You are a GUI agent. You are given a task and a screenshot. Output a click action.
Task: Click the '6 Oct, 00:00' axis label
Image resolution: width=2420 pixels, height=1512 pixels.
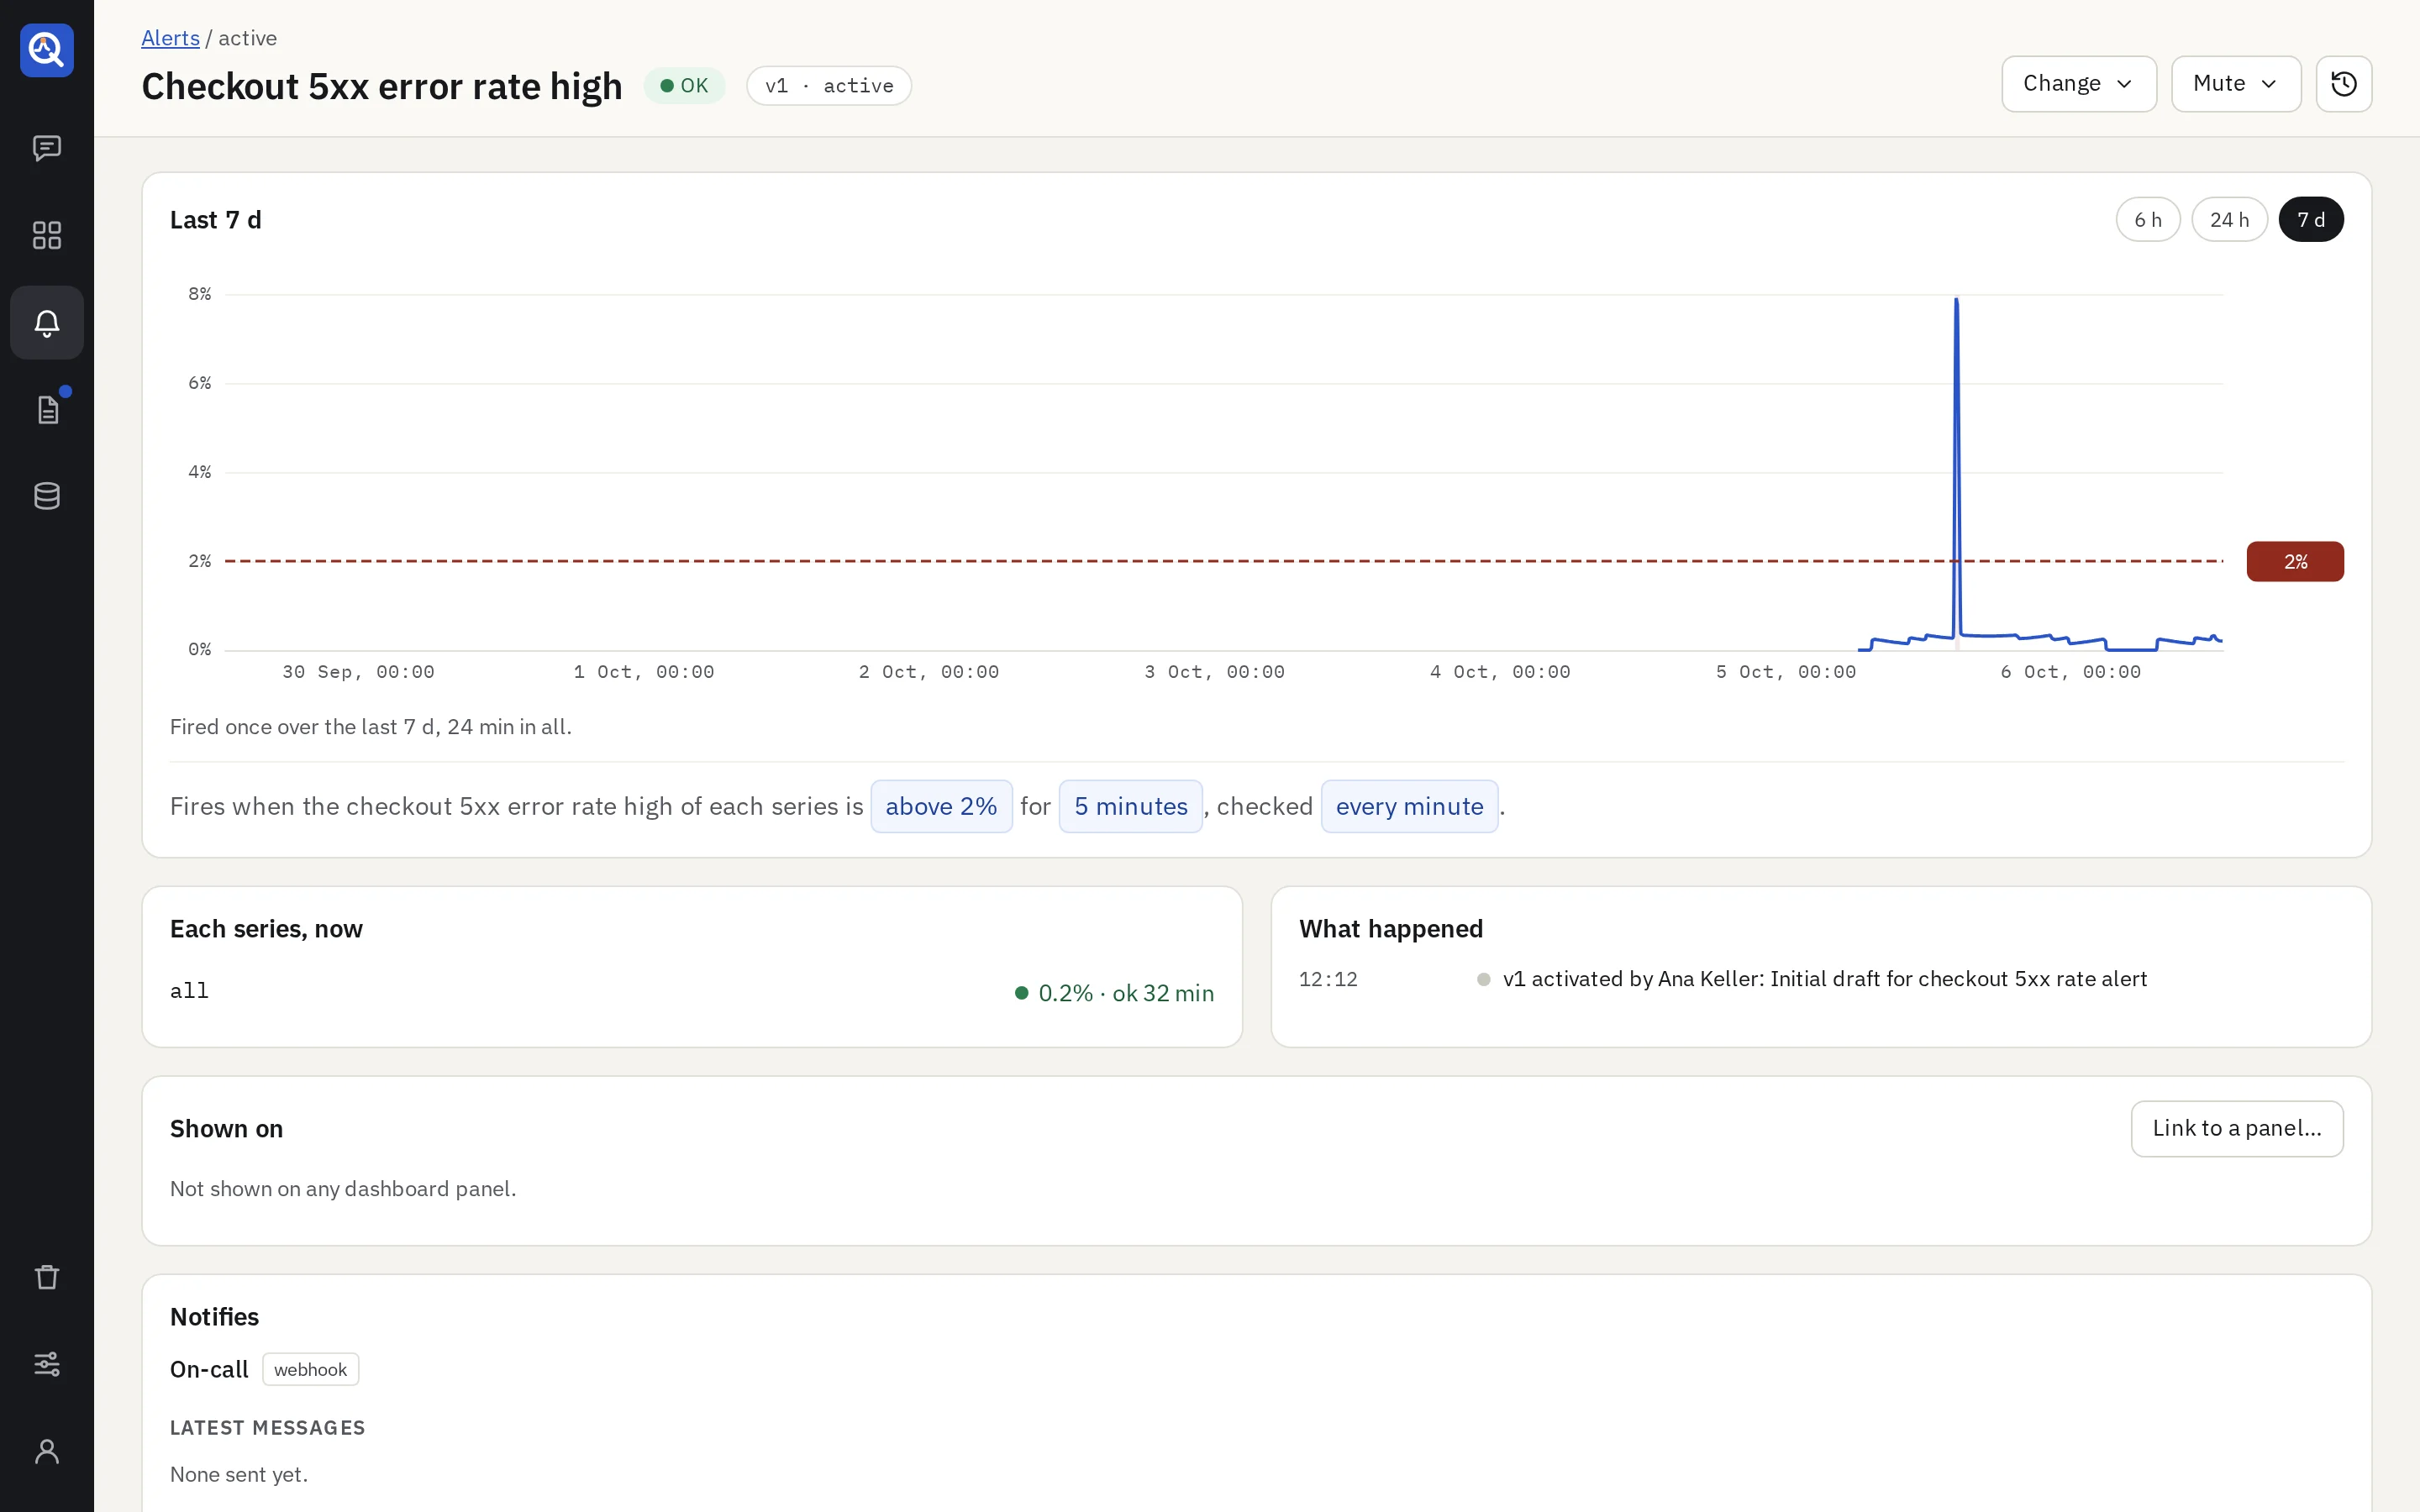[2070, 672]
